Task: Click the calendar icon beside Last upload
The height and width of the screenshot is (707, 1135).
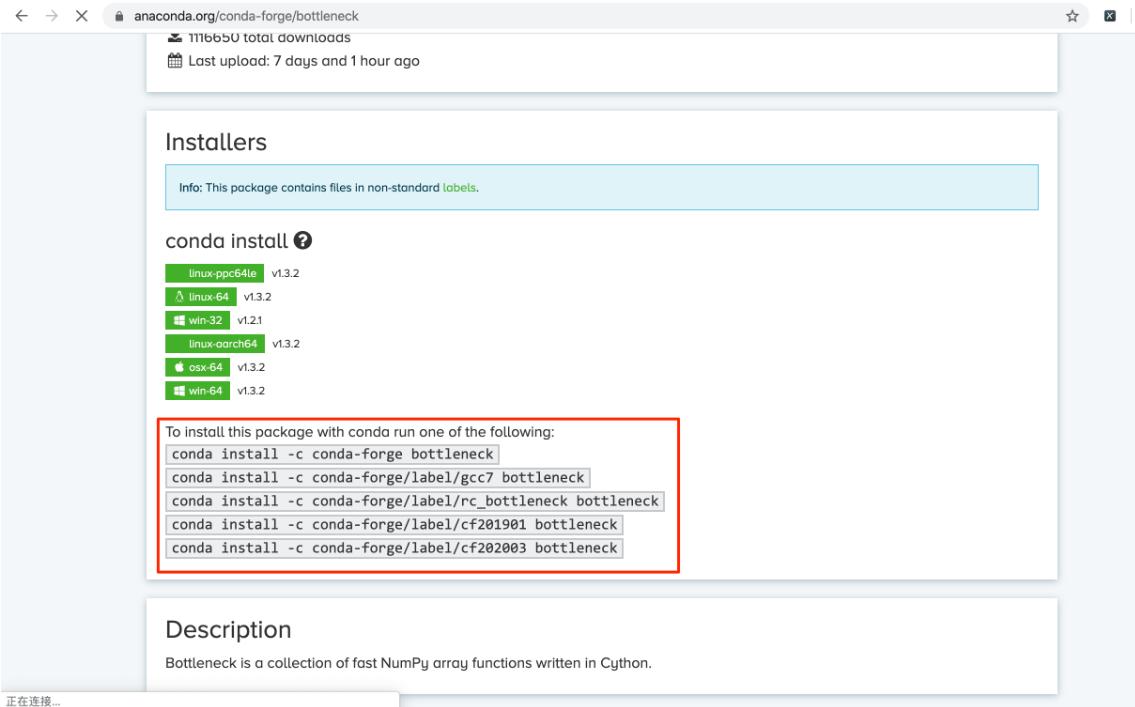Action: point(174,61)
